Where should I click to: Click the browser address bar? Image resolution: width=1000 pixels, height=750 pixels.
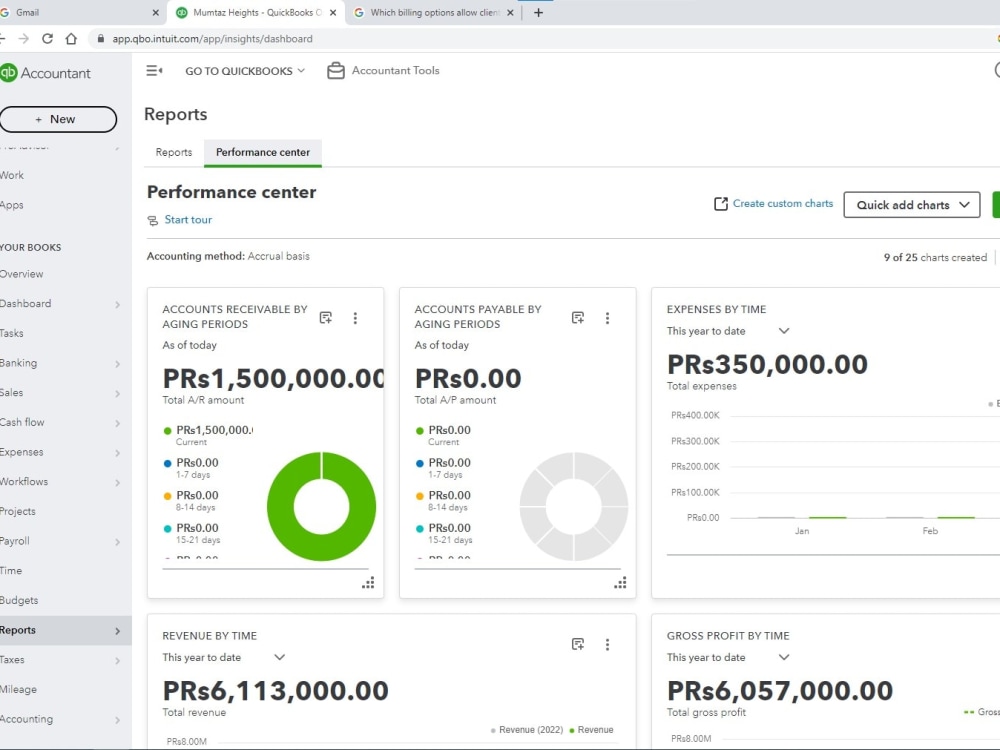(x=230, y=38)
